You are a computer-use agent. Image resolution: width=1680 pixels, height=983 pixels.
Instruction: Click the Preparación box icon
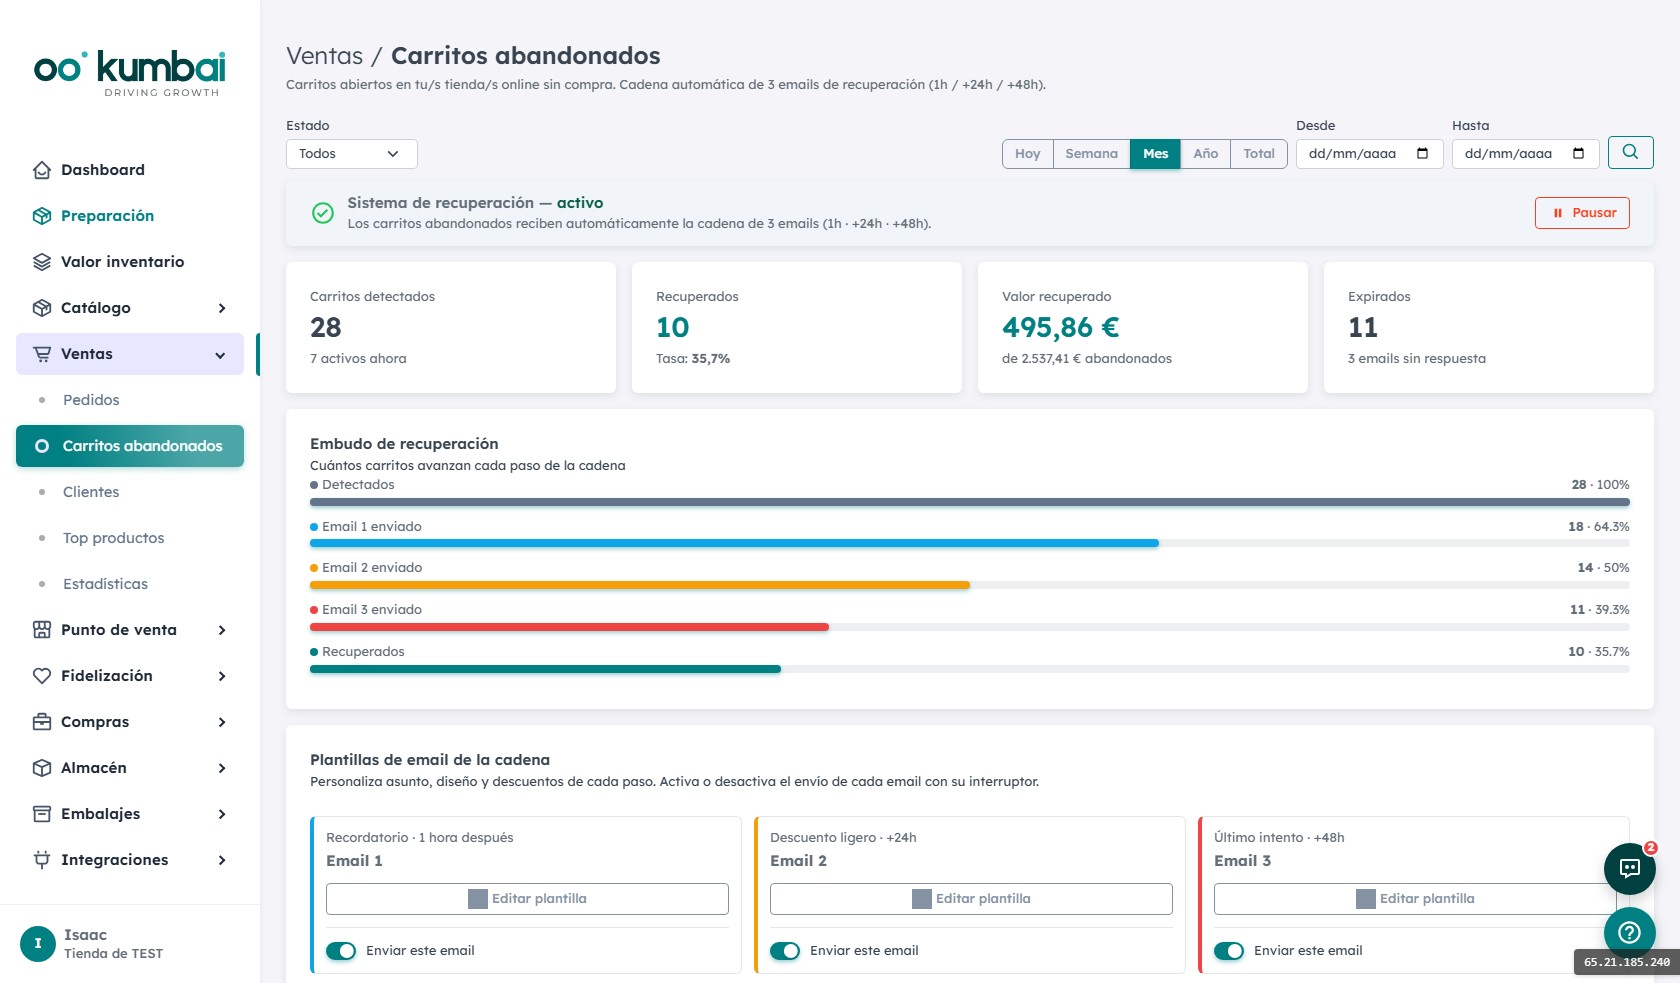click(42, 216)
